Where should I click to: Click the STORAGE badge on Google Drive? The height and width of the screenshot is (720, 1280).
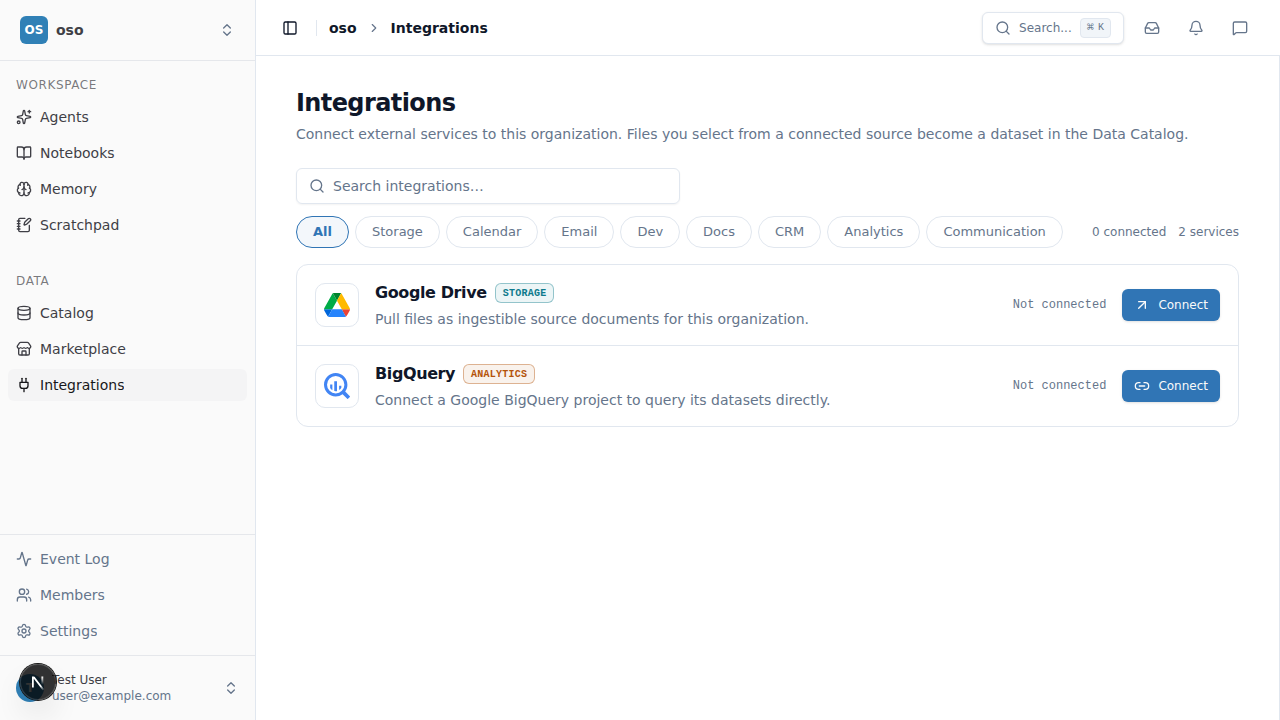(524, 293)
